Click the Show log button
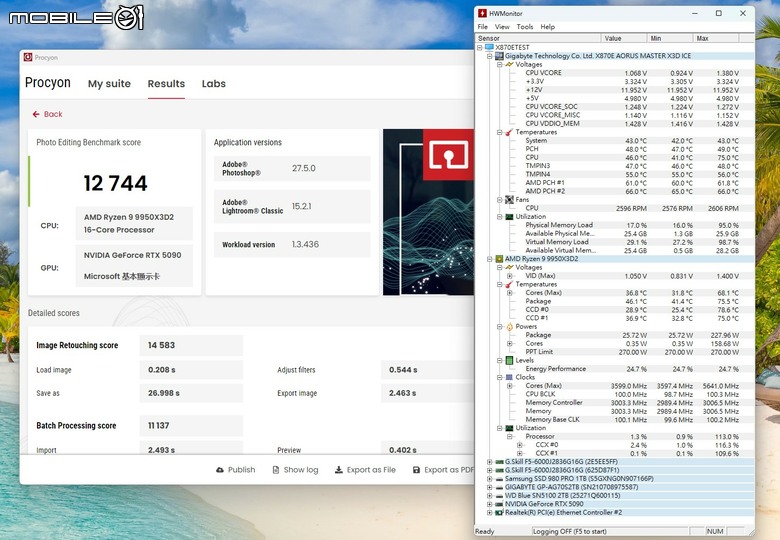This screenshot has width=780, height=540. (295, 470)
